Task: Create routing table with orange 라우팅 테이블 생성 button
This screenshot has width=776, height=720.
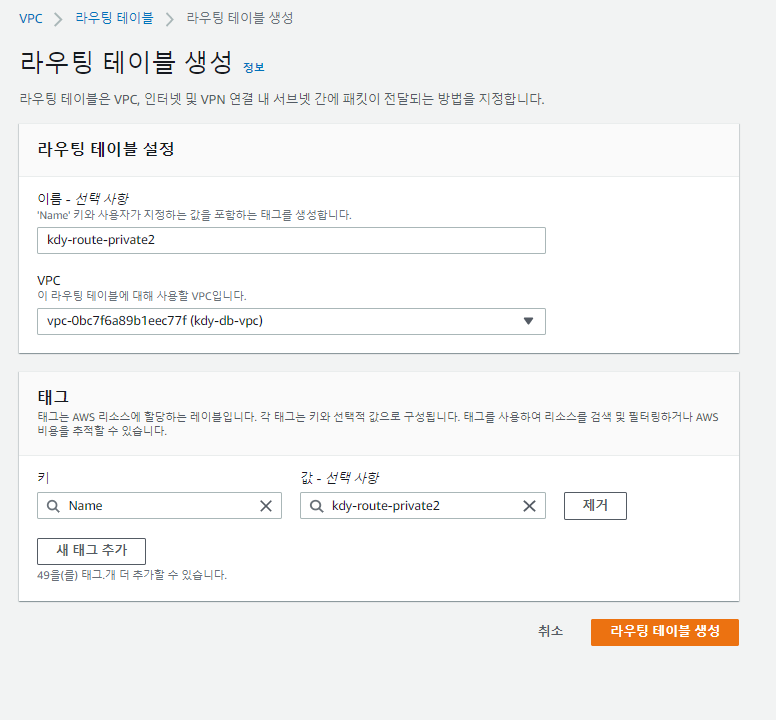Action: point(665,632)
